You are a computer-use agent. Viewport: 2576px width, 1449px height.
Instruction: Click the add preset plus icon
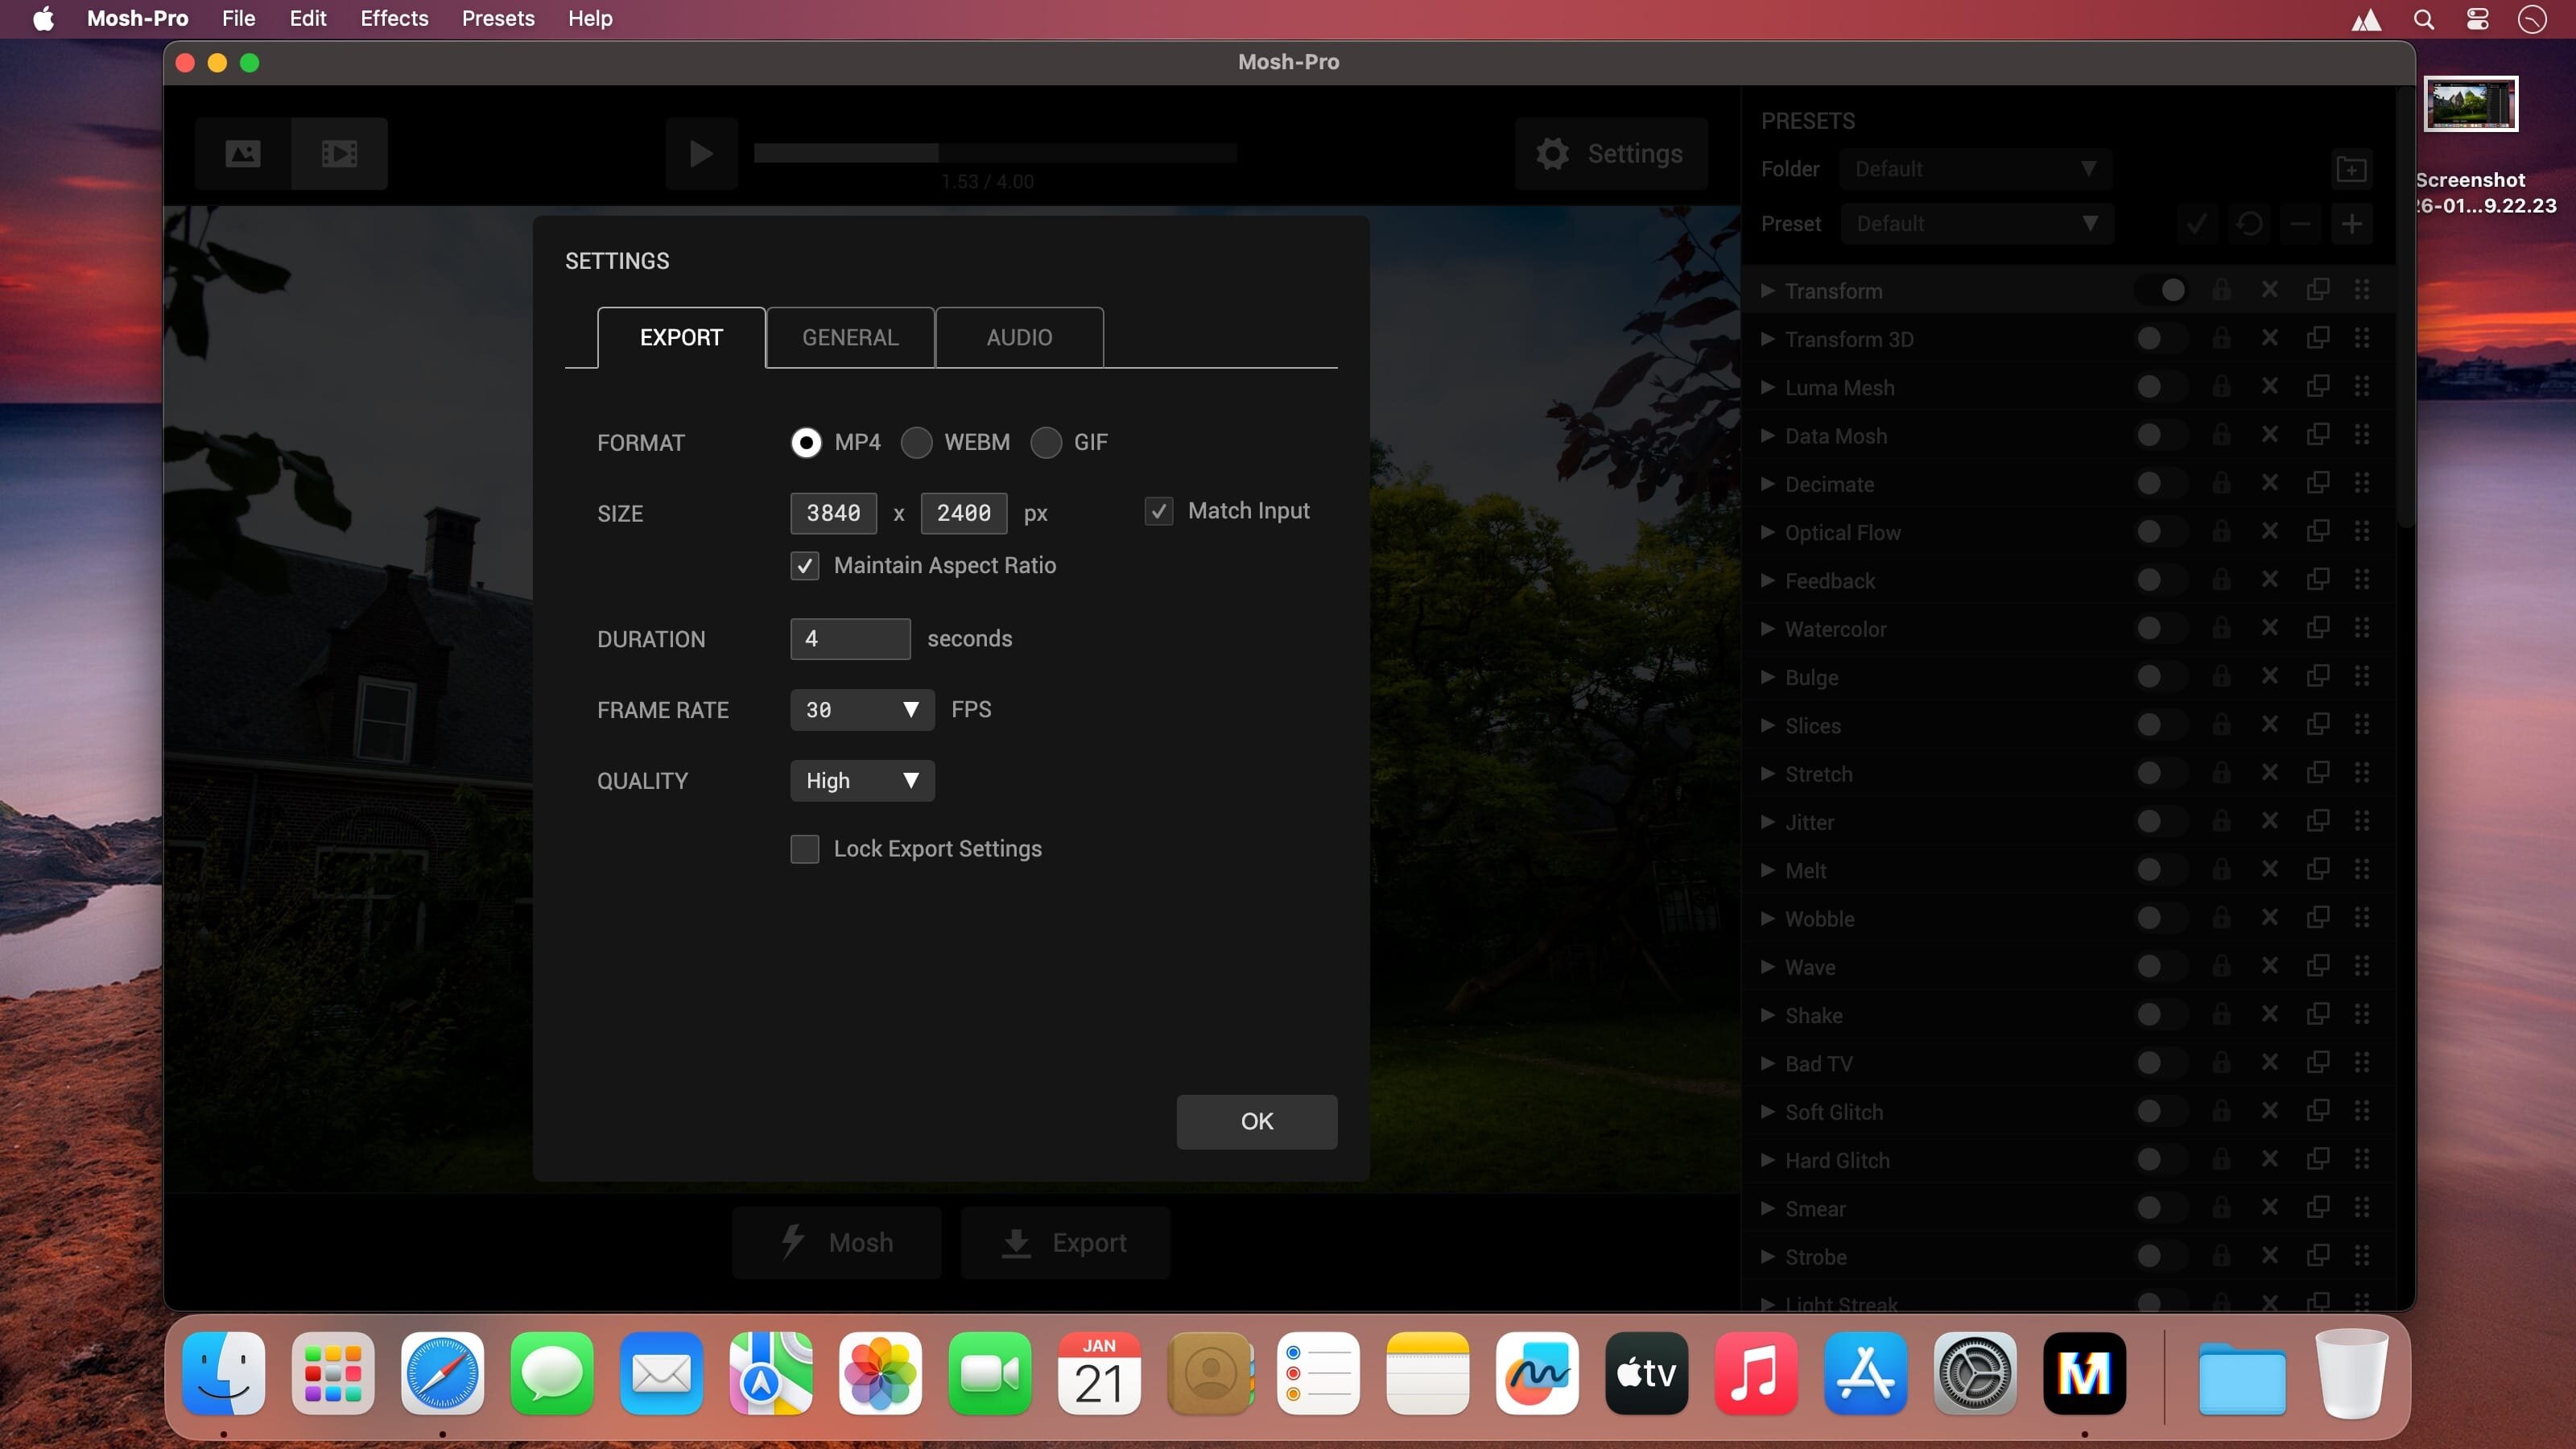pyautogui.click(x=2351, y=224)
